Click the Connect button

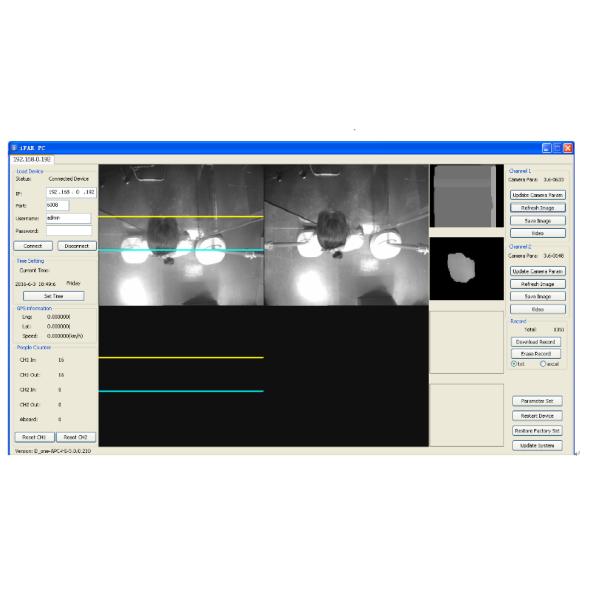pyautogui.click(x=33, y=245)
